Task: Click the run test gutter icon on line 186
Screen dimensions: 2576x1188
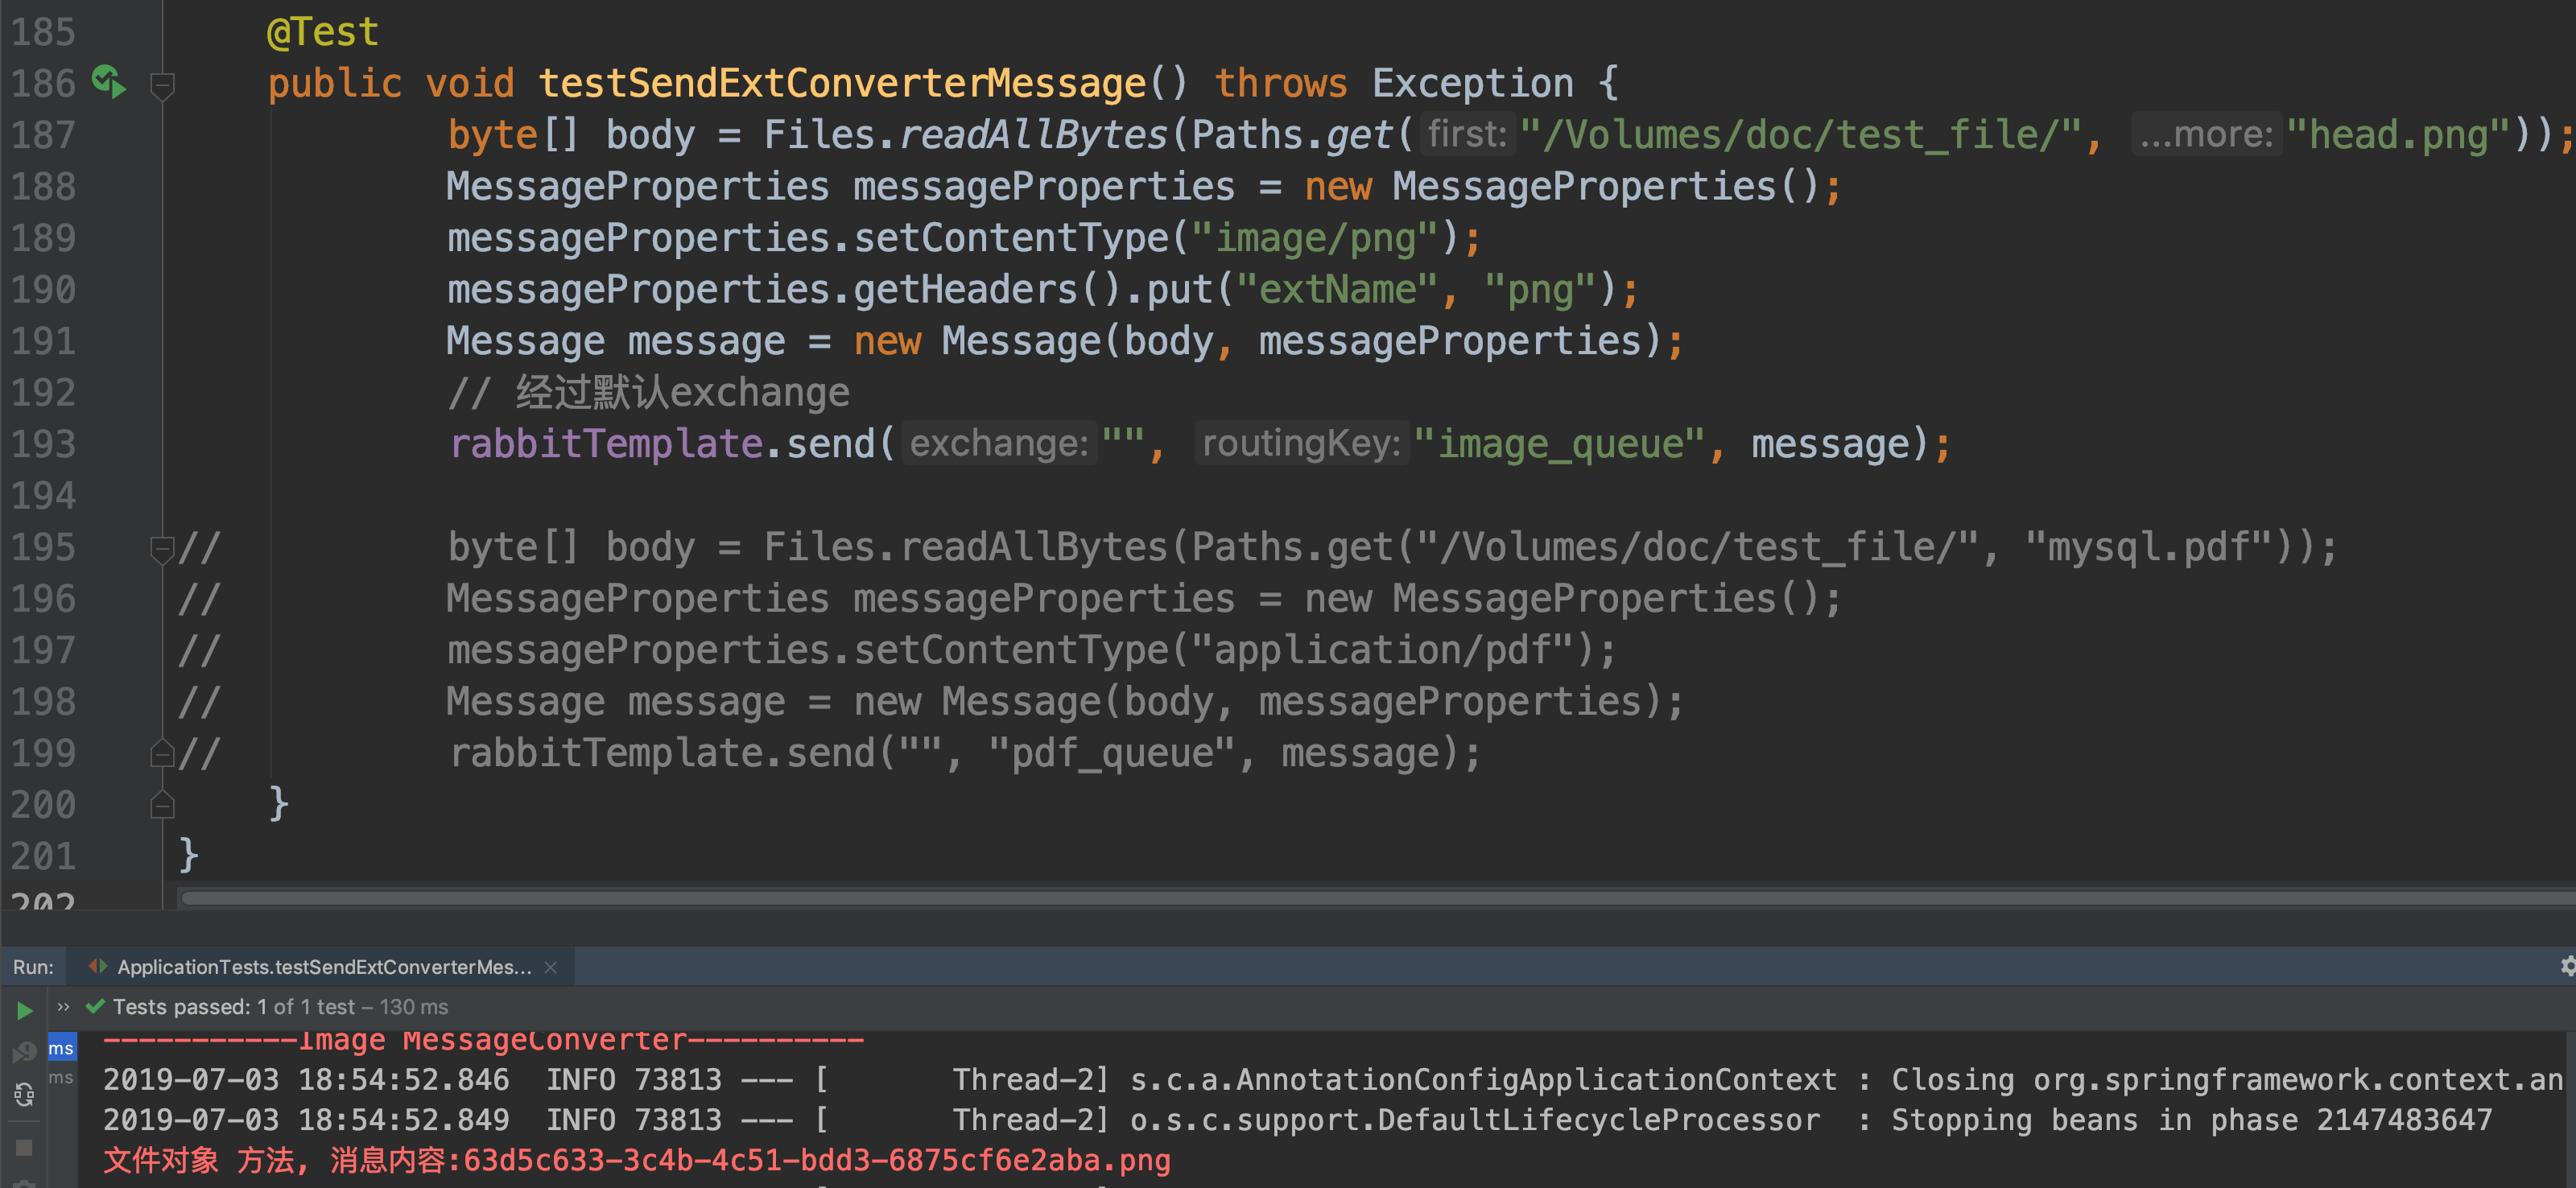Action: pyautogui.click(x=108, y=82)
